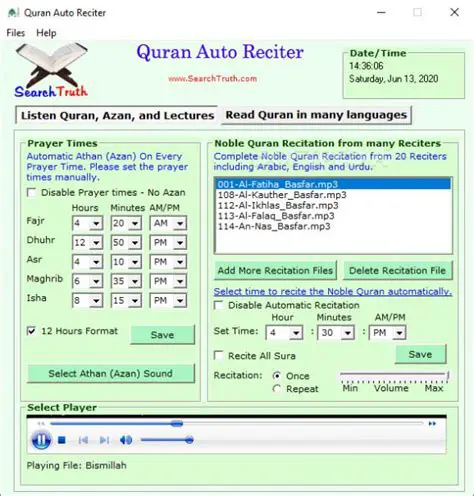Stop playback with the square stop button

pyautogui.click(x=62, y=440)
